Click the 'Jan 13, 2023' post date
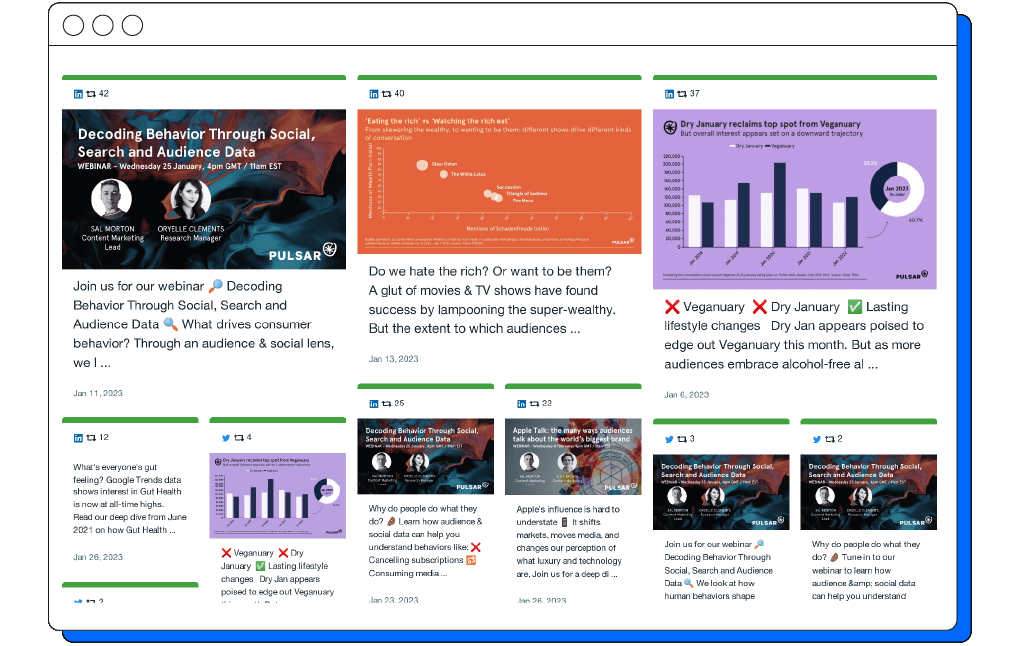Viewport: 1024px width, 646px height. [x=394, y=359]
